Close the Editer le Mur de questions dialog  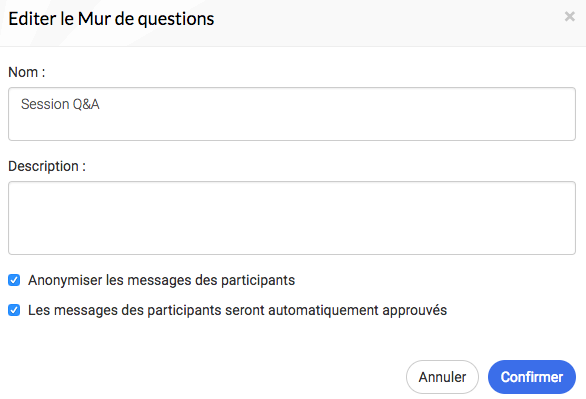569,16
